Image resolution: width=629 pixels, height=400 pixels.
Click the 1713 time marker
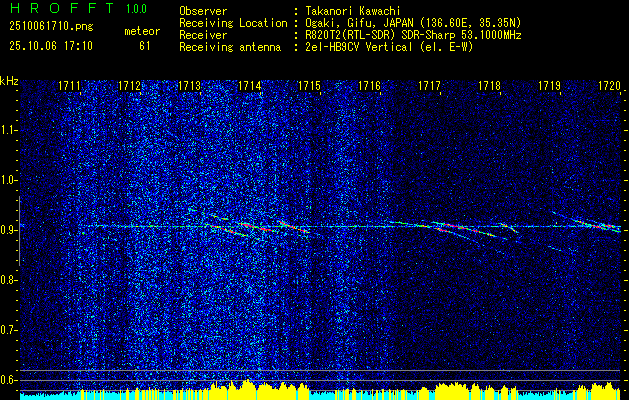[x=189, y=85]
